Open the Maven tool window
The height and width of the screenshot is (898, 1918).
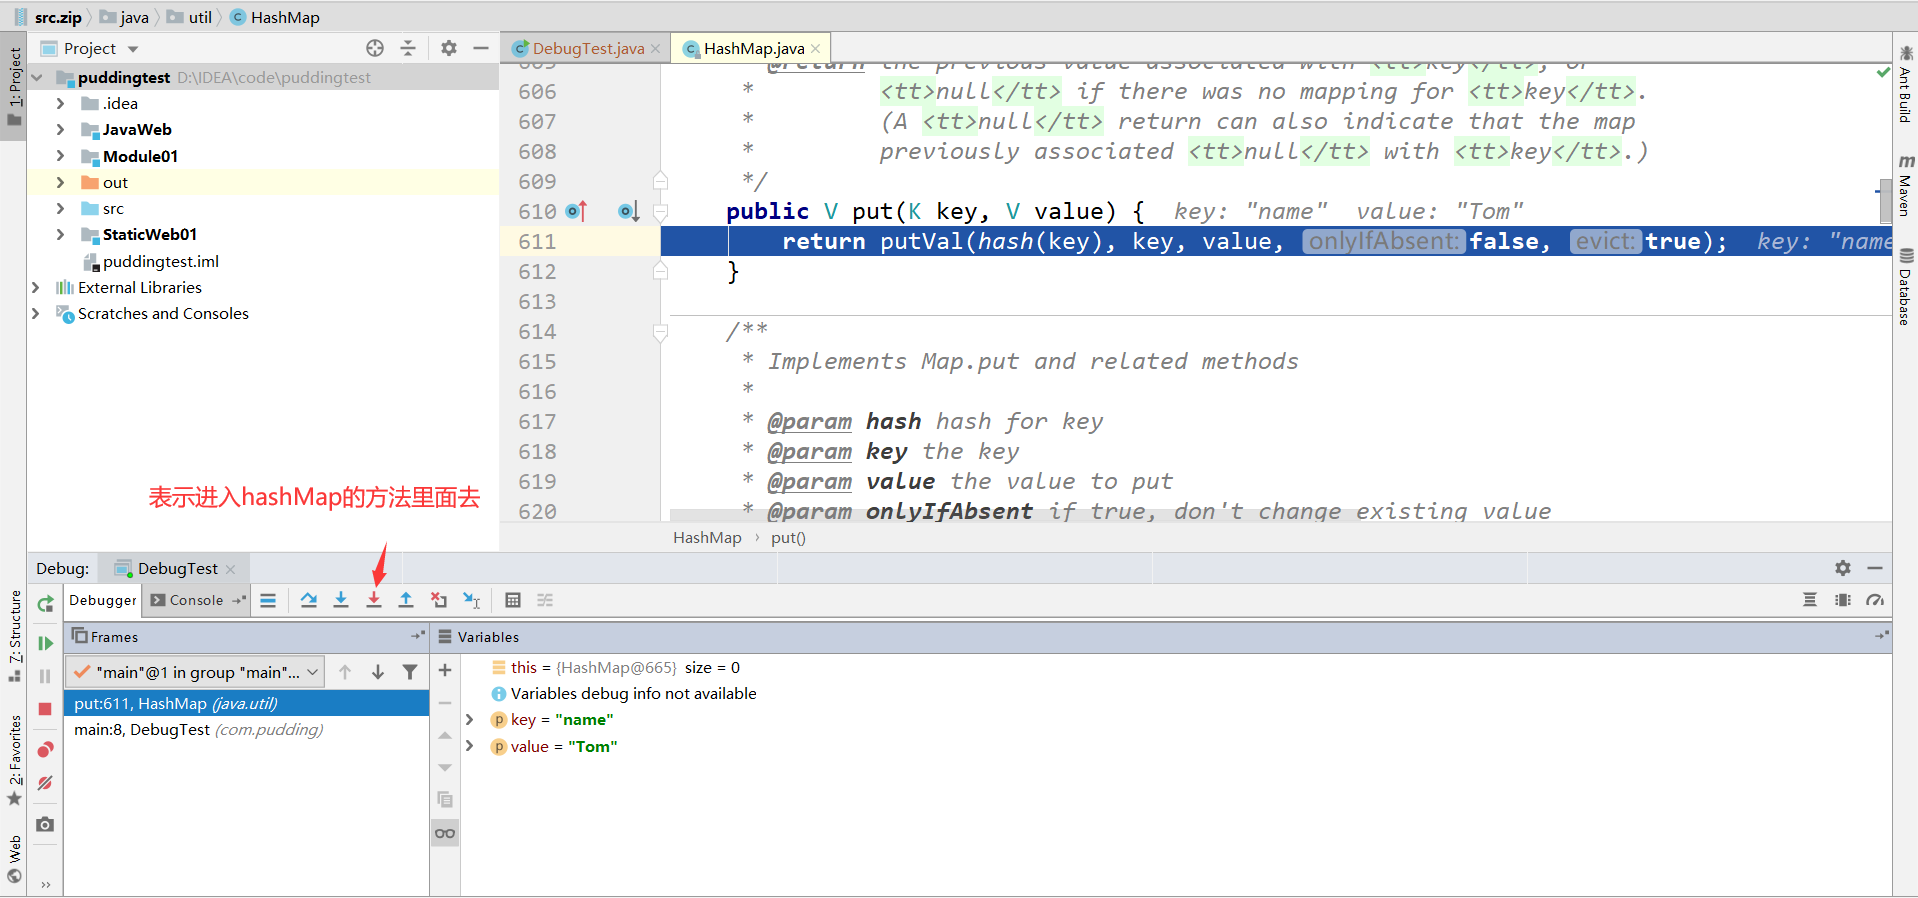coord(1905,185)
